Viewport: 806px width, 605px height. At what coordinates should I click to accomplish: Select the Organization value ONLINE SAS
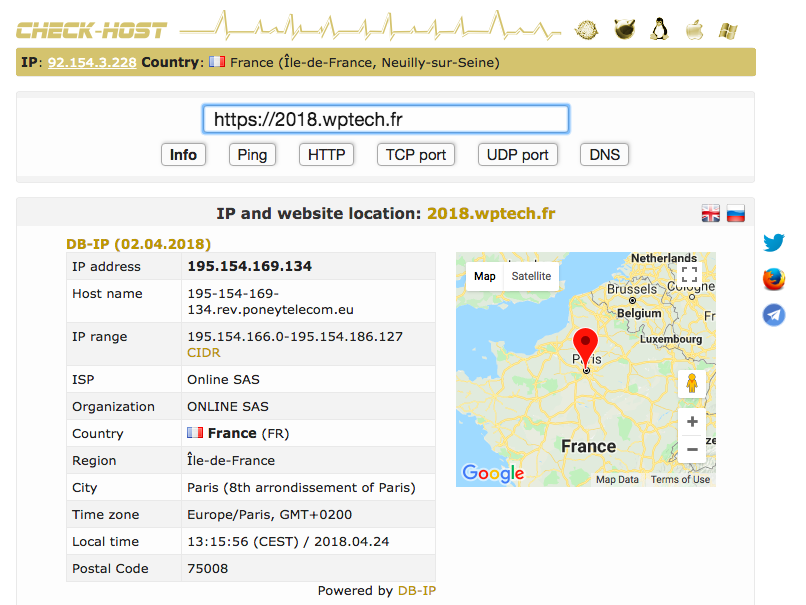[228, 406]
